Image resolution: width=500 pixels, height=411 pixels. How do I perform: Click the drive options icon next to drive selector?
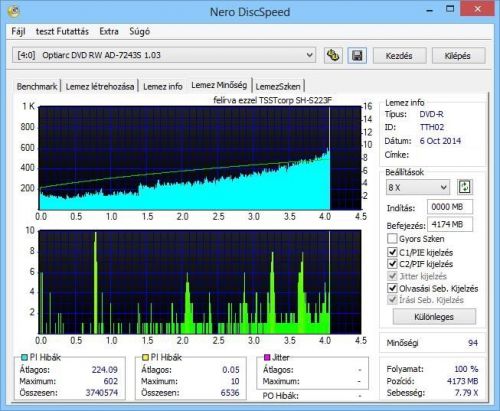point(333,55)
